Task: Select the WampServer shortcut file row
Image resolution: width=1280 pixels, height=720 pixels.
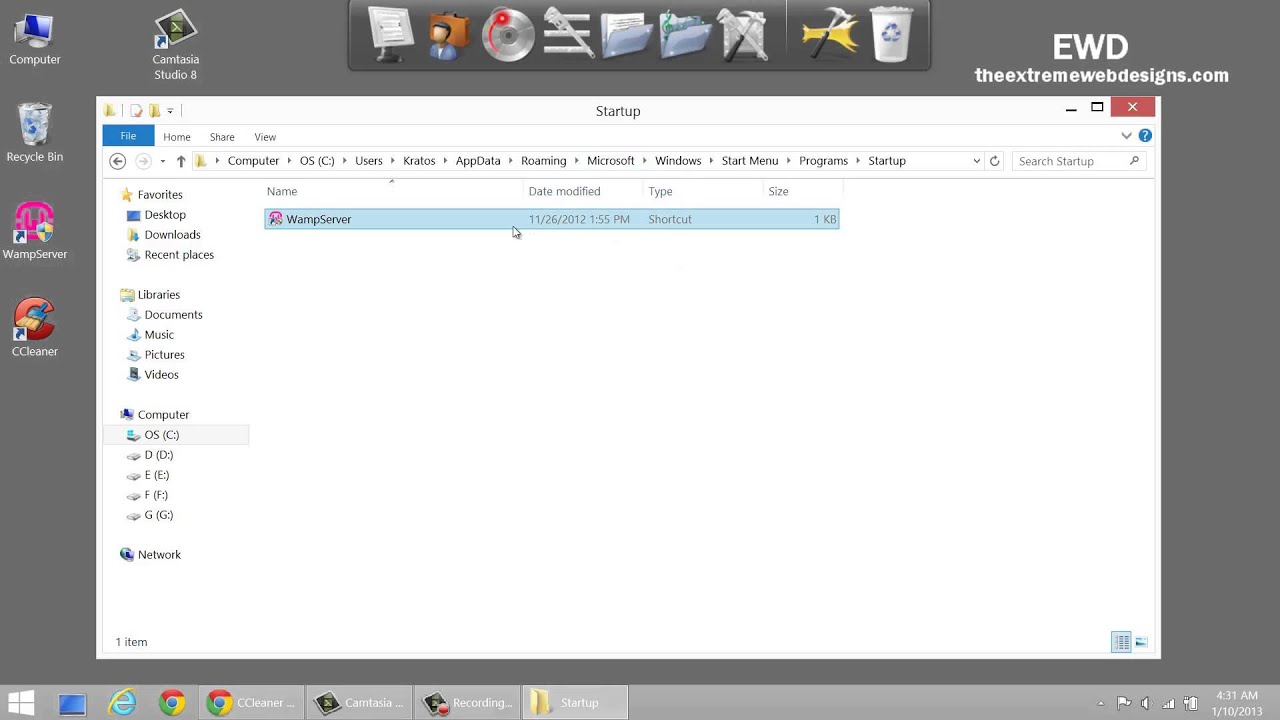Action: point(552,219)
